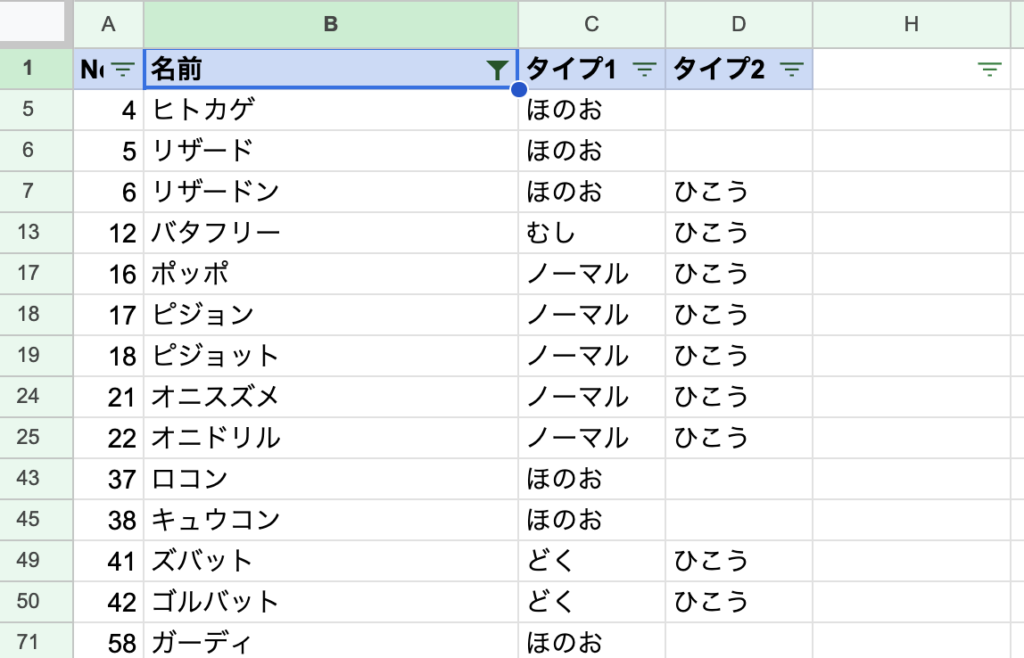
Task: Select row header 24
Action: coord(36,397)
